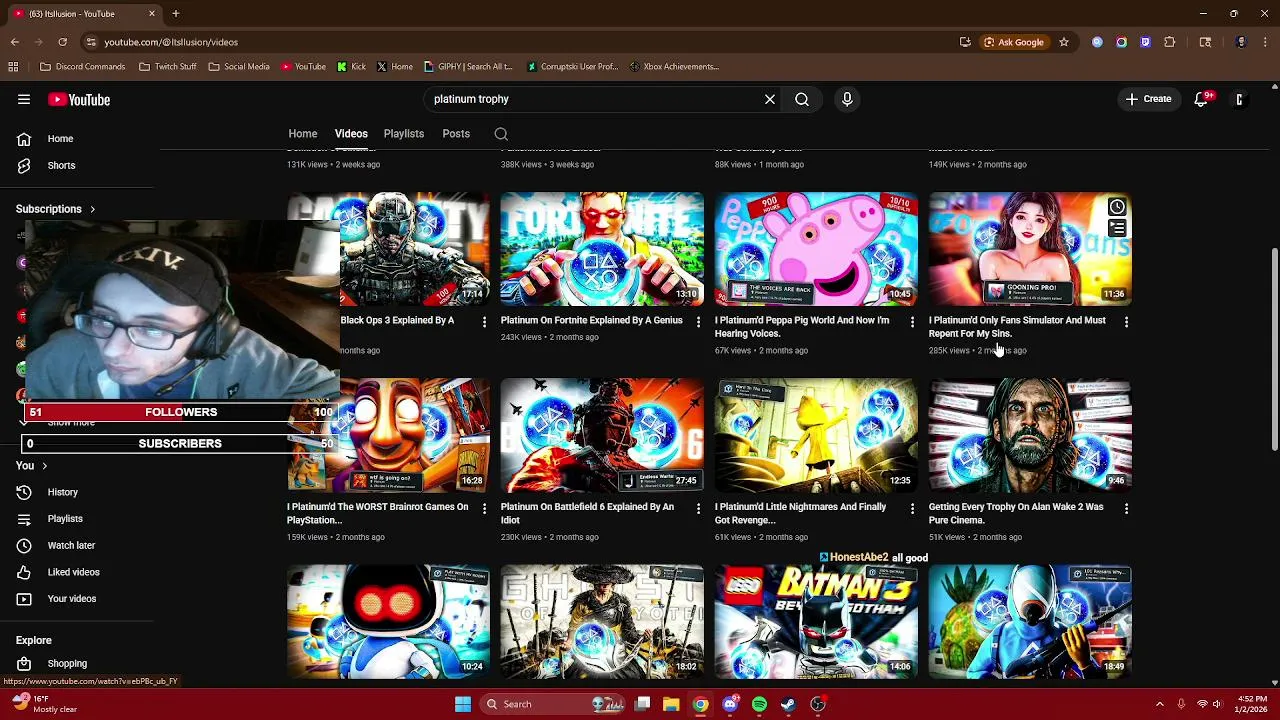1280x720 pixels.
Task: Click the address bar URL
Action: (x=171, y=42)
